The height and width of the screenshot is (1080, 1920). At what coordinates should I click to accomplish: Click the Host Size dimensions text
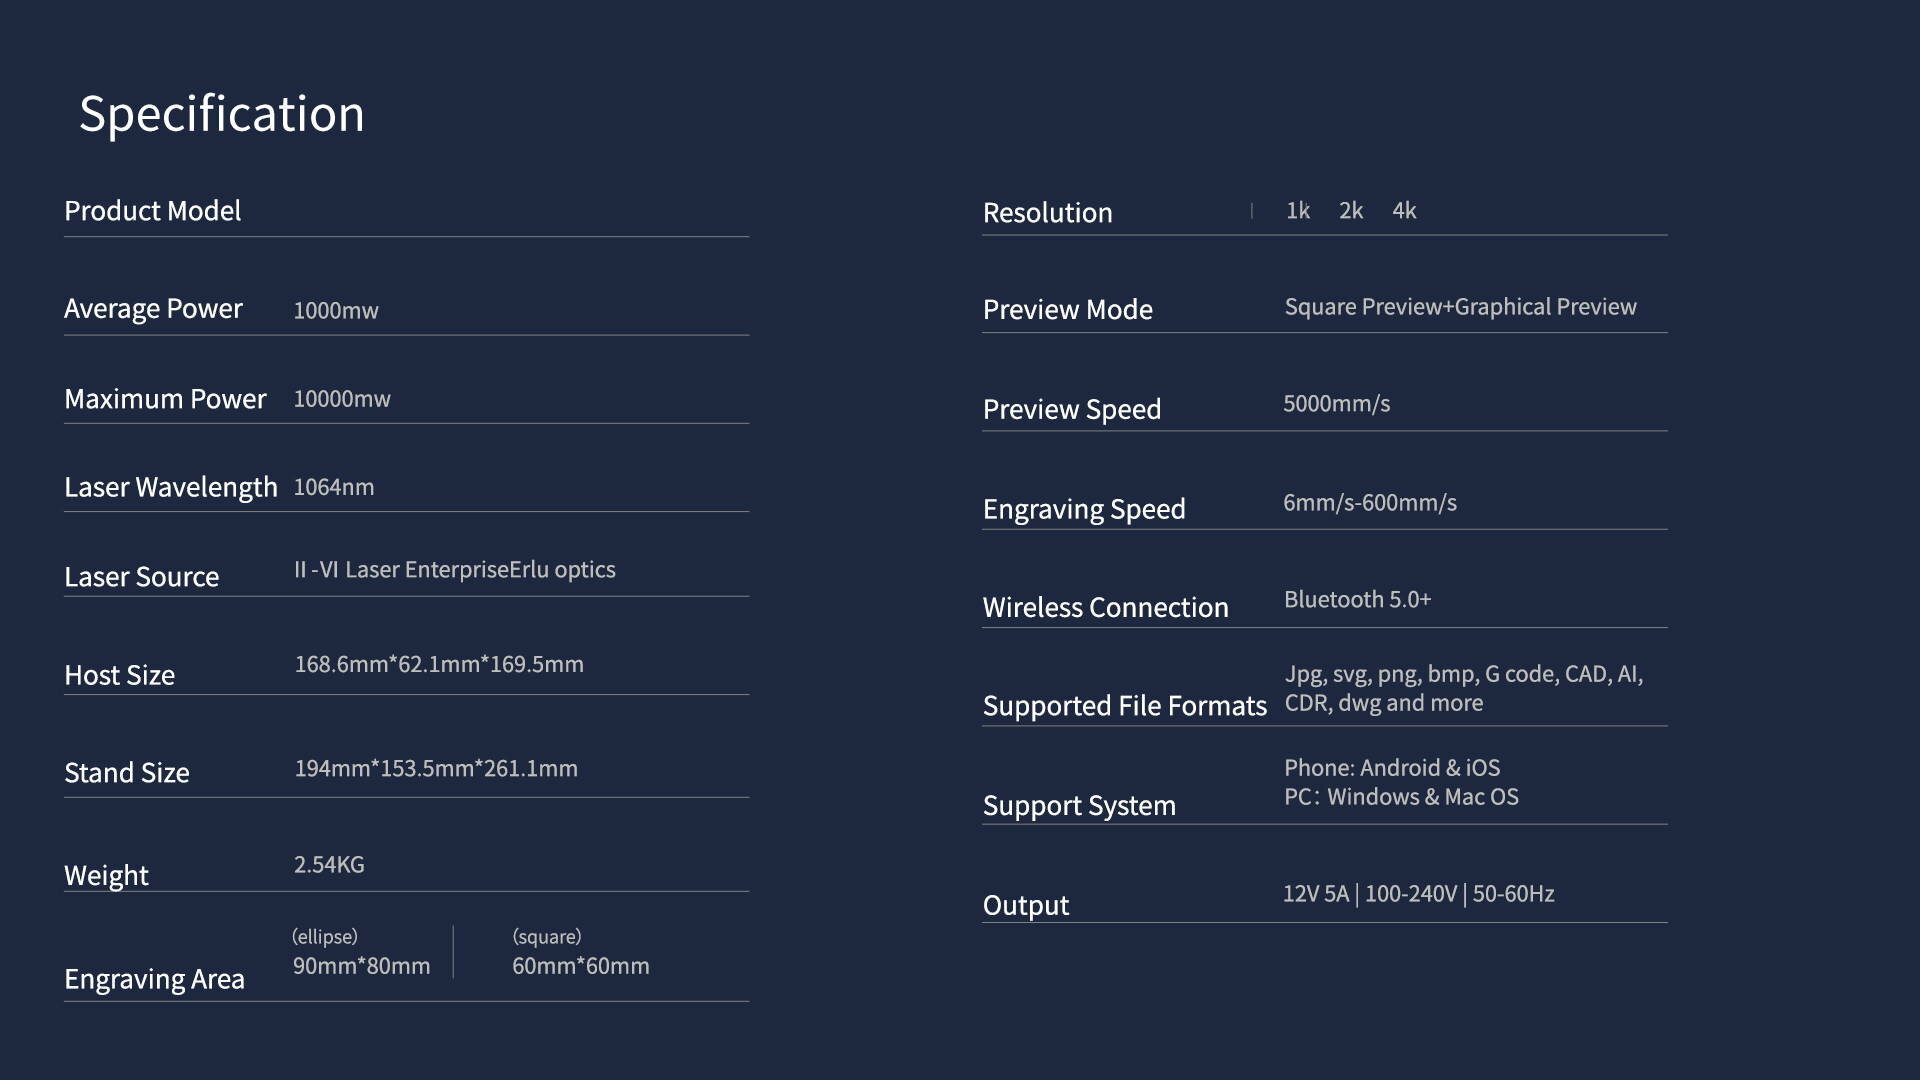pos(438,665)
